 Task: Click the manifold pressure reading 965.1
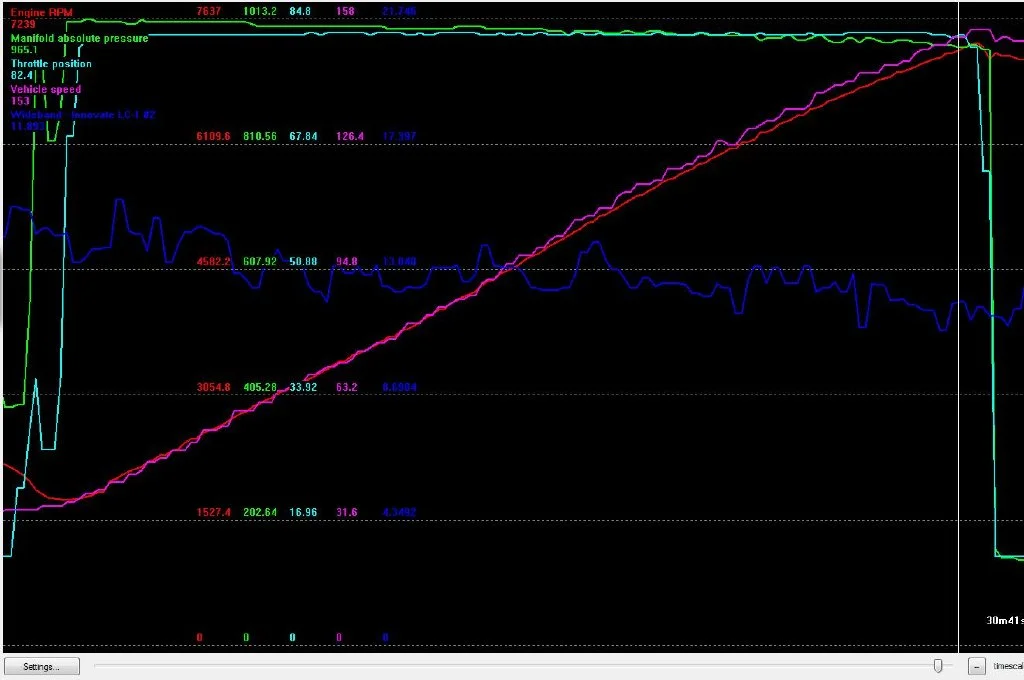coord(24,50)
